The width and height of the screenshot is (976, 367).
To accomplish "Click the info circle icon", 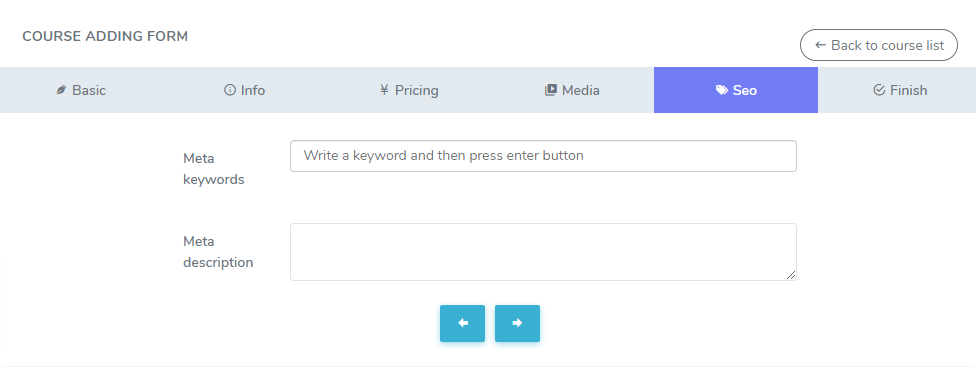I will click(230, 90).
